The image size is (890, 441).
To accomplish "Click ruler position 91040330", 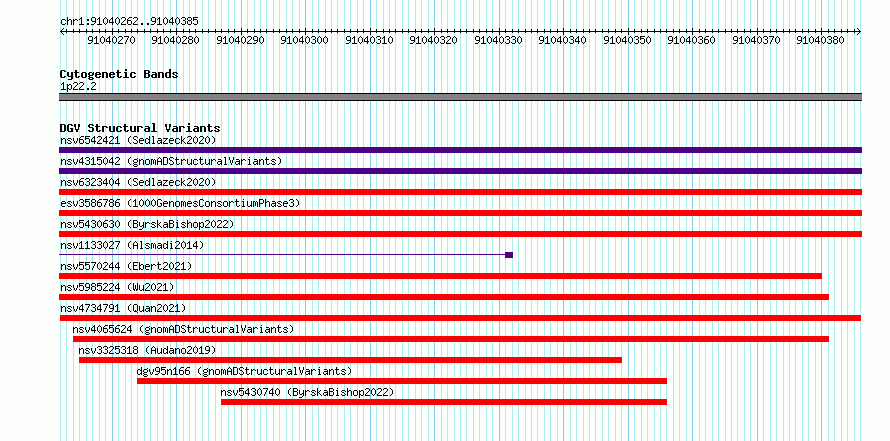I will (498, 40).
